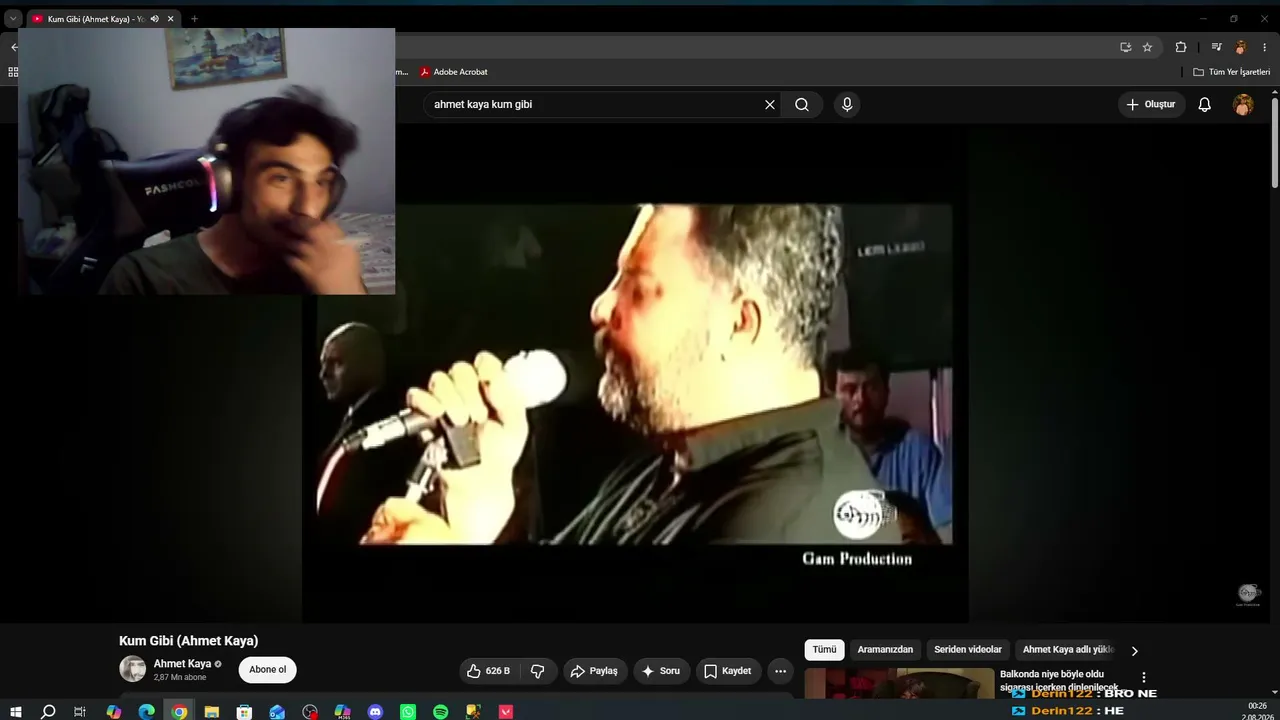This screenshot has height=720, width=1280.
Task: Share the video with Paylaş
Action: 594,671
